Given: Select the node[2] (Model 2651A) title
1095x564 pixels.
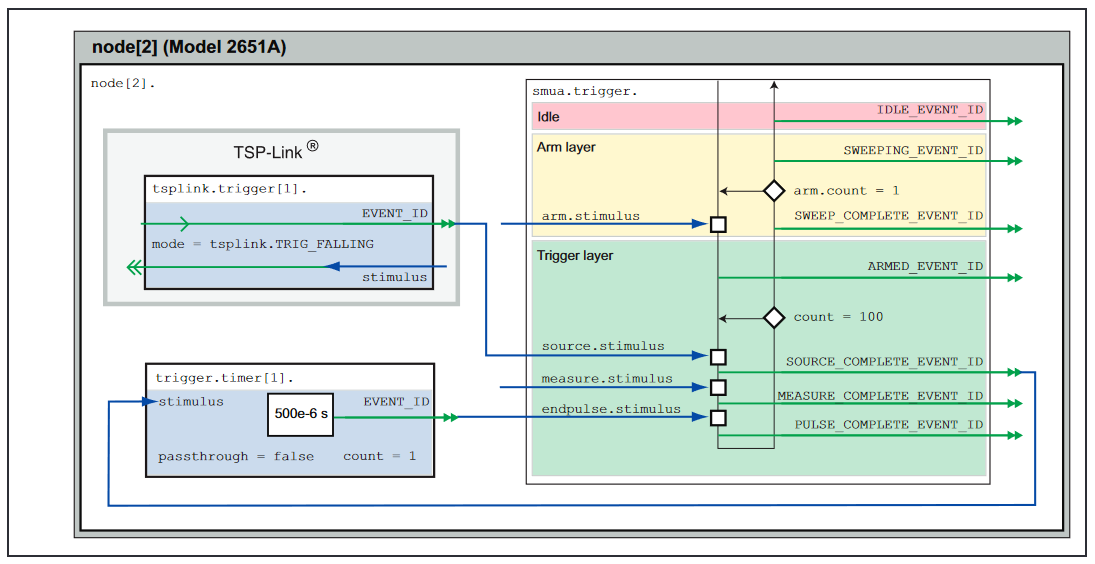Looking at the screenshot, I should (x=189, y=47).
